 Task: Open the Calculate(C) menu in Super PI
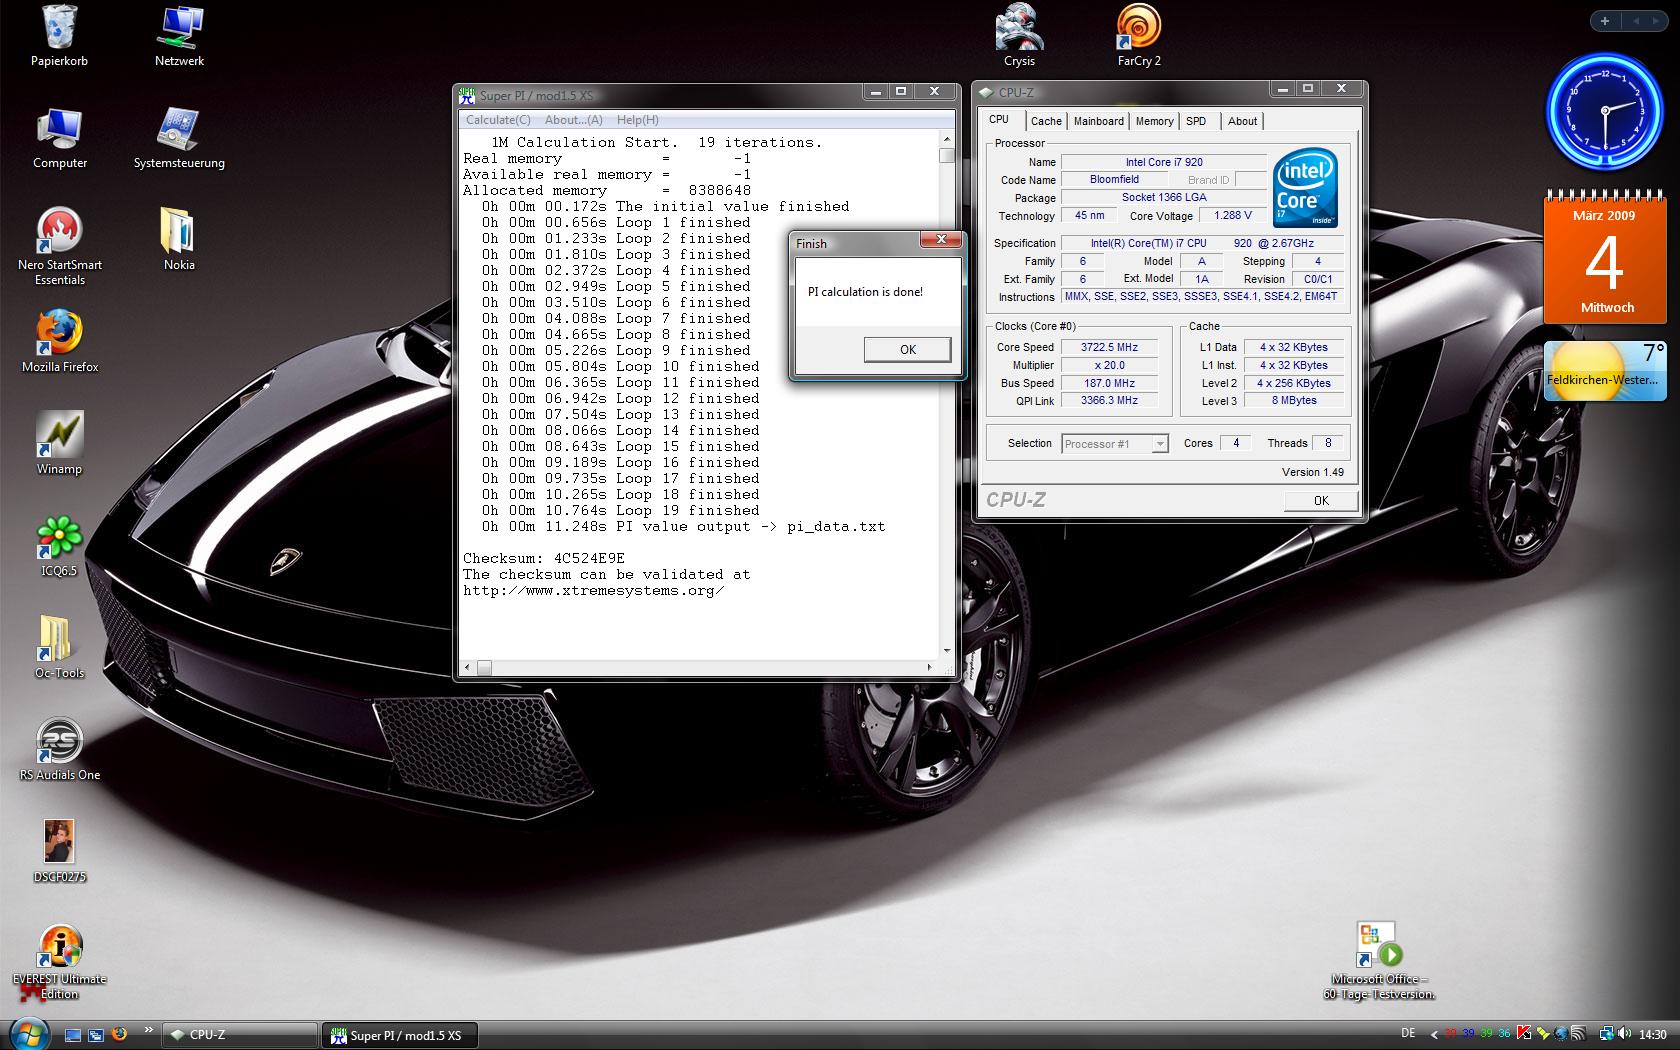(x=498, y=120)
